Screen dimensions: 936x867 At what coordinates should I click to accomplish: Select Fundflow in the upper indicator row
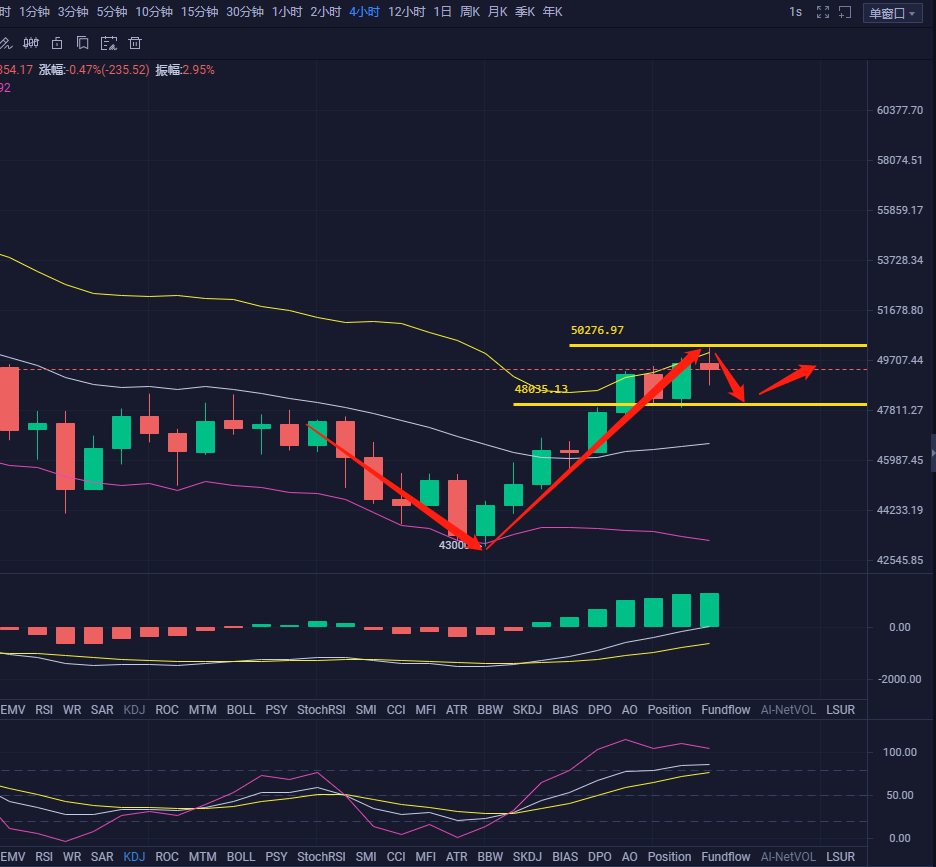pyautogui.click(x=726, y=710)
